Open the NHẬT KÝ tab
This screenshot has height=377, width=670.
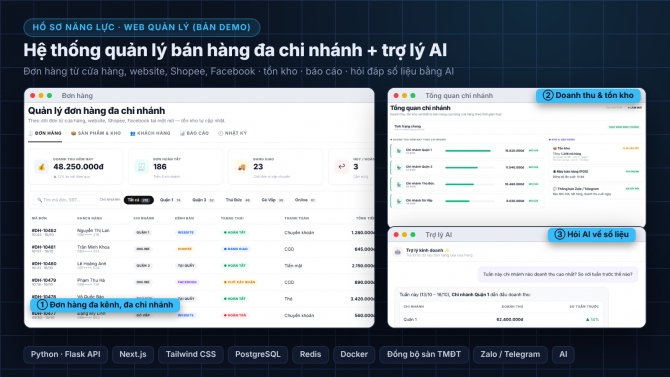pos(232,133)
